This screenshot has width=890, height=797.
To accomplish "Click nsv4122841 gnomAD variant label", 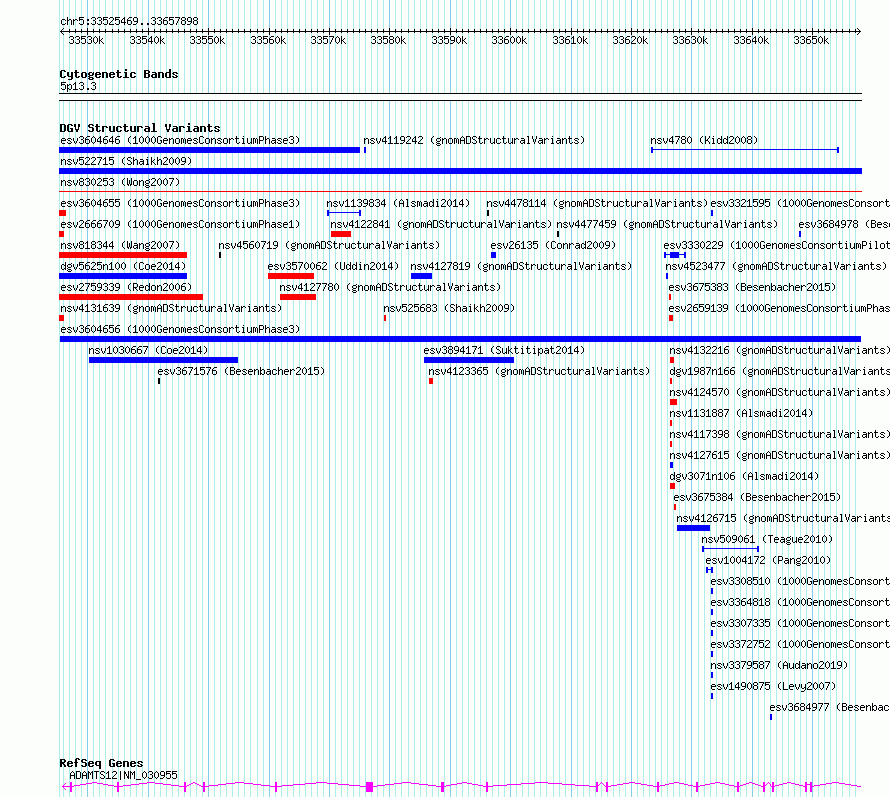I will (441, 224).
